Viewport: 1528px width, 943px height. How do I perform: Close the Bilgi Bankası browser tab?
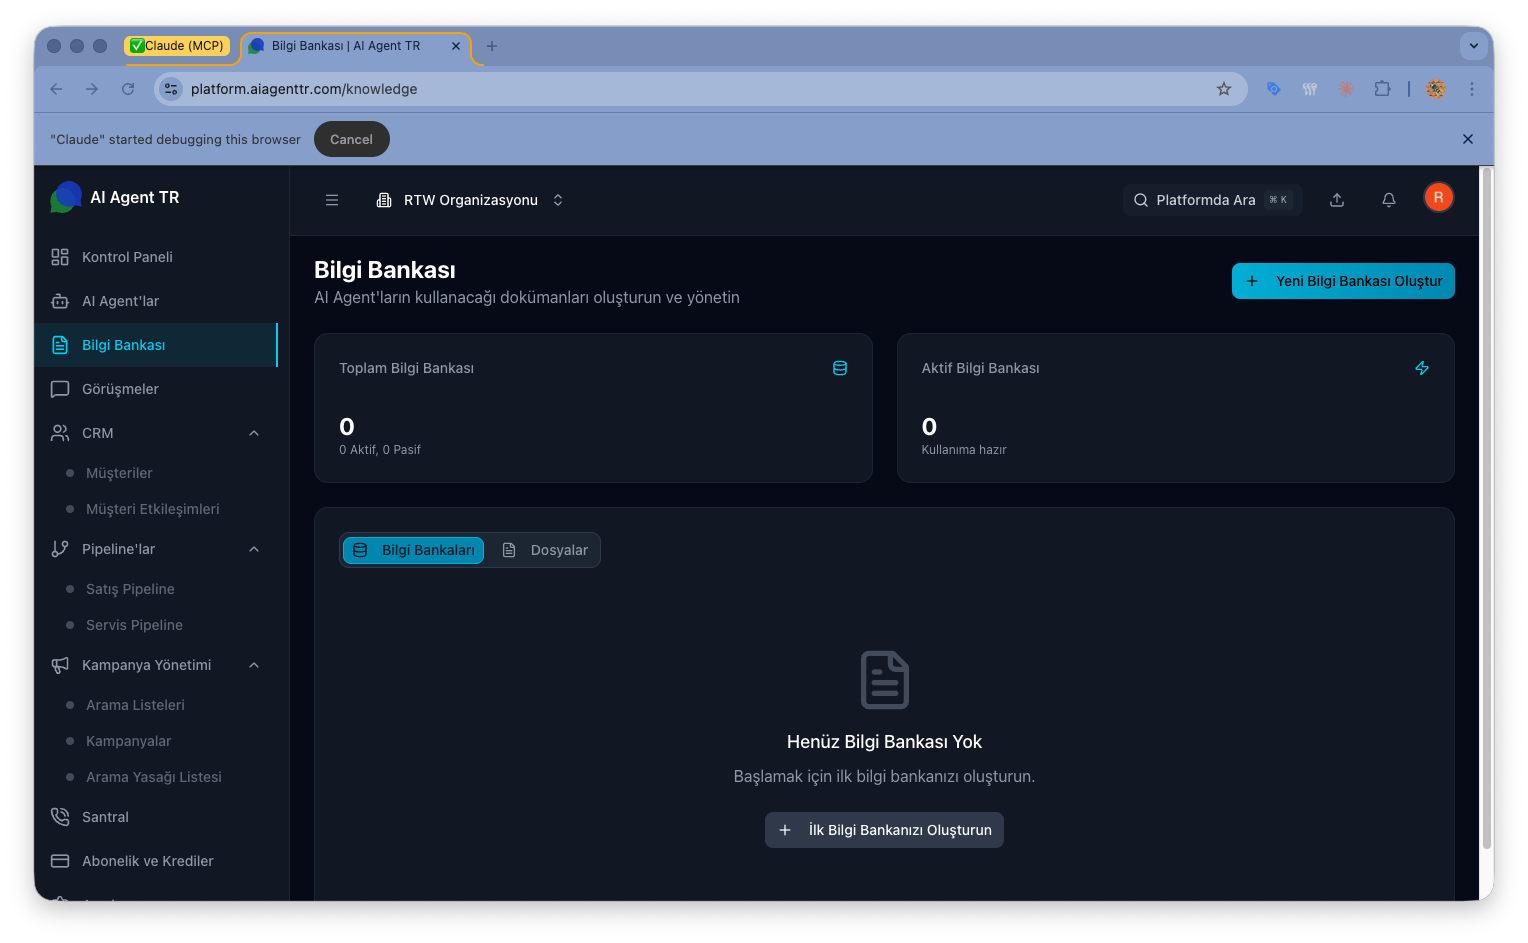tap(456, 46)
